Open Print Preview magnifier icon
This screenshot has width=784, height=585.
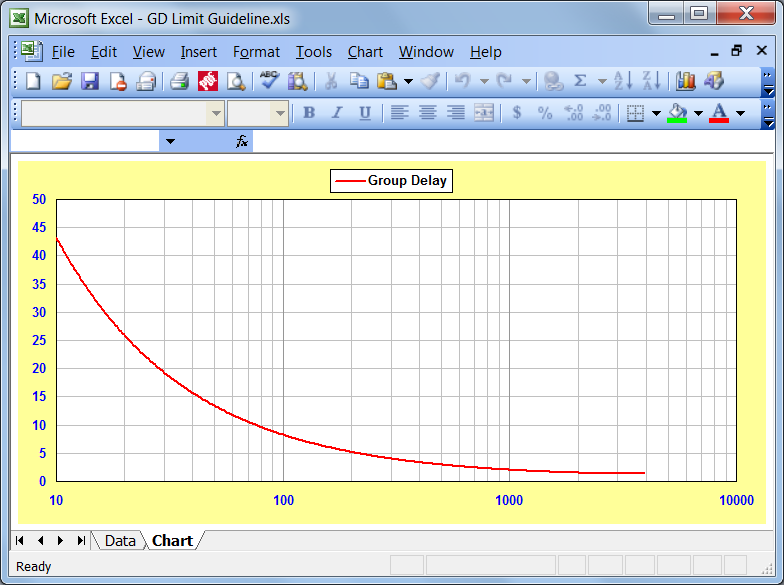pyautogui.click(x=236, y=81)
